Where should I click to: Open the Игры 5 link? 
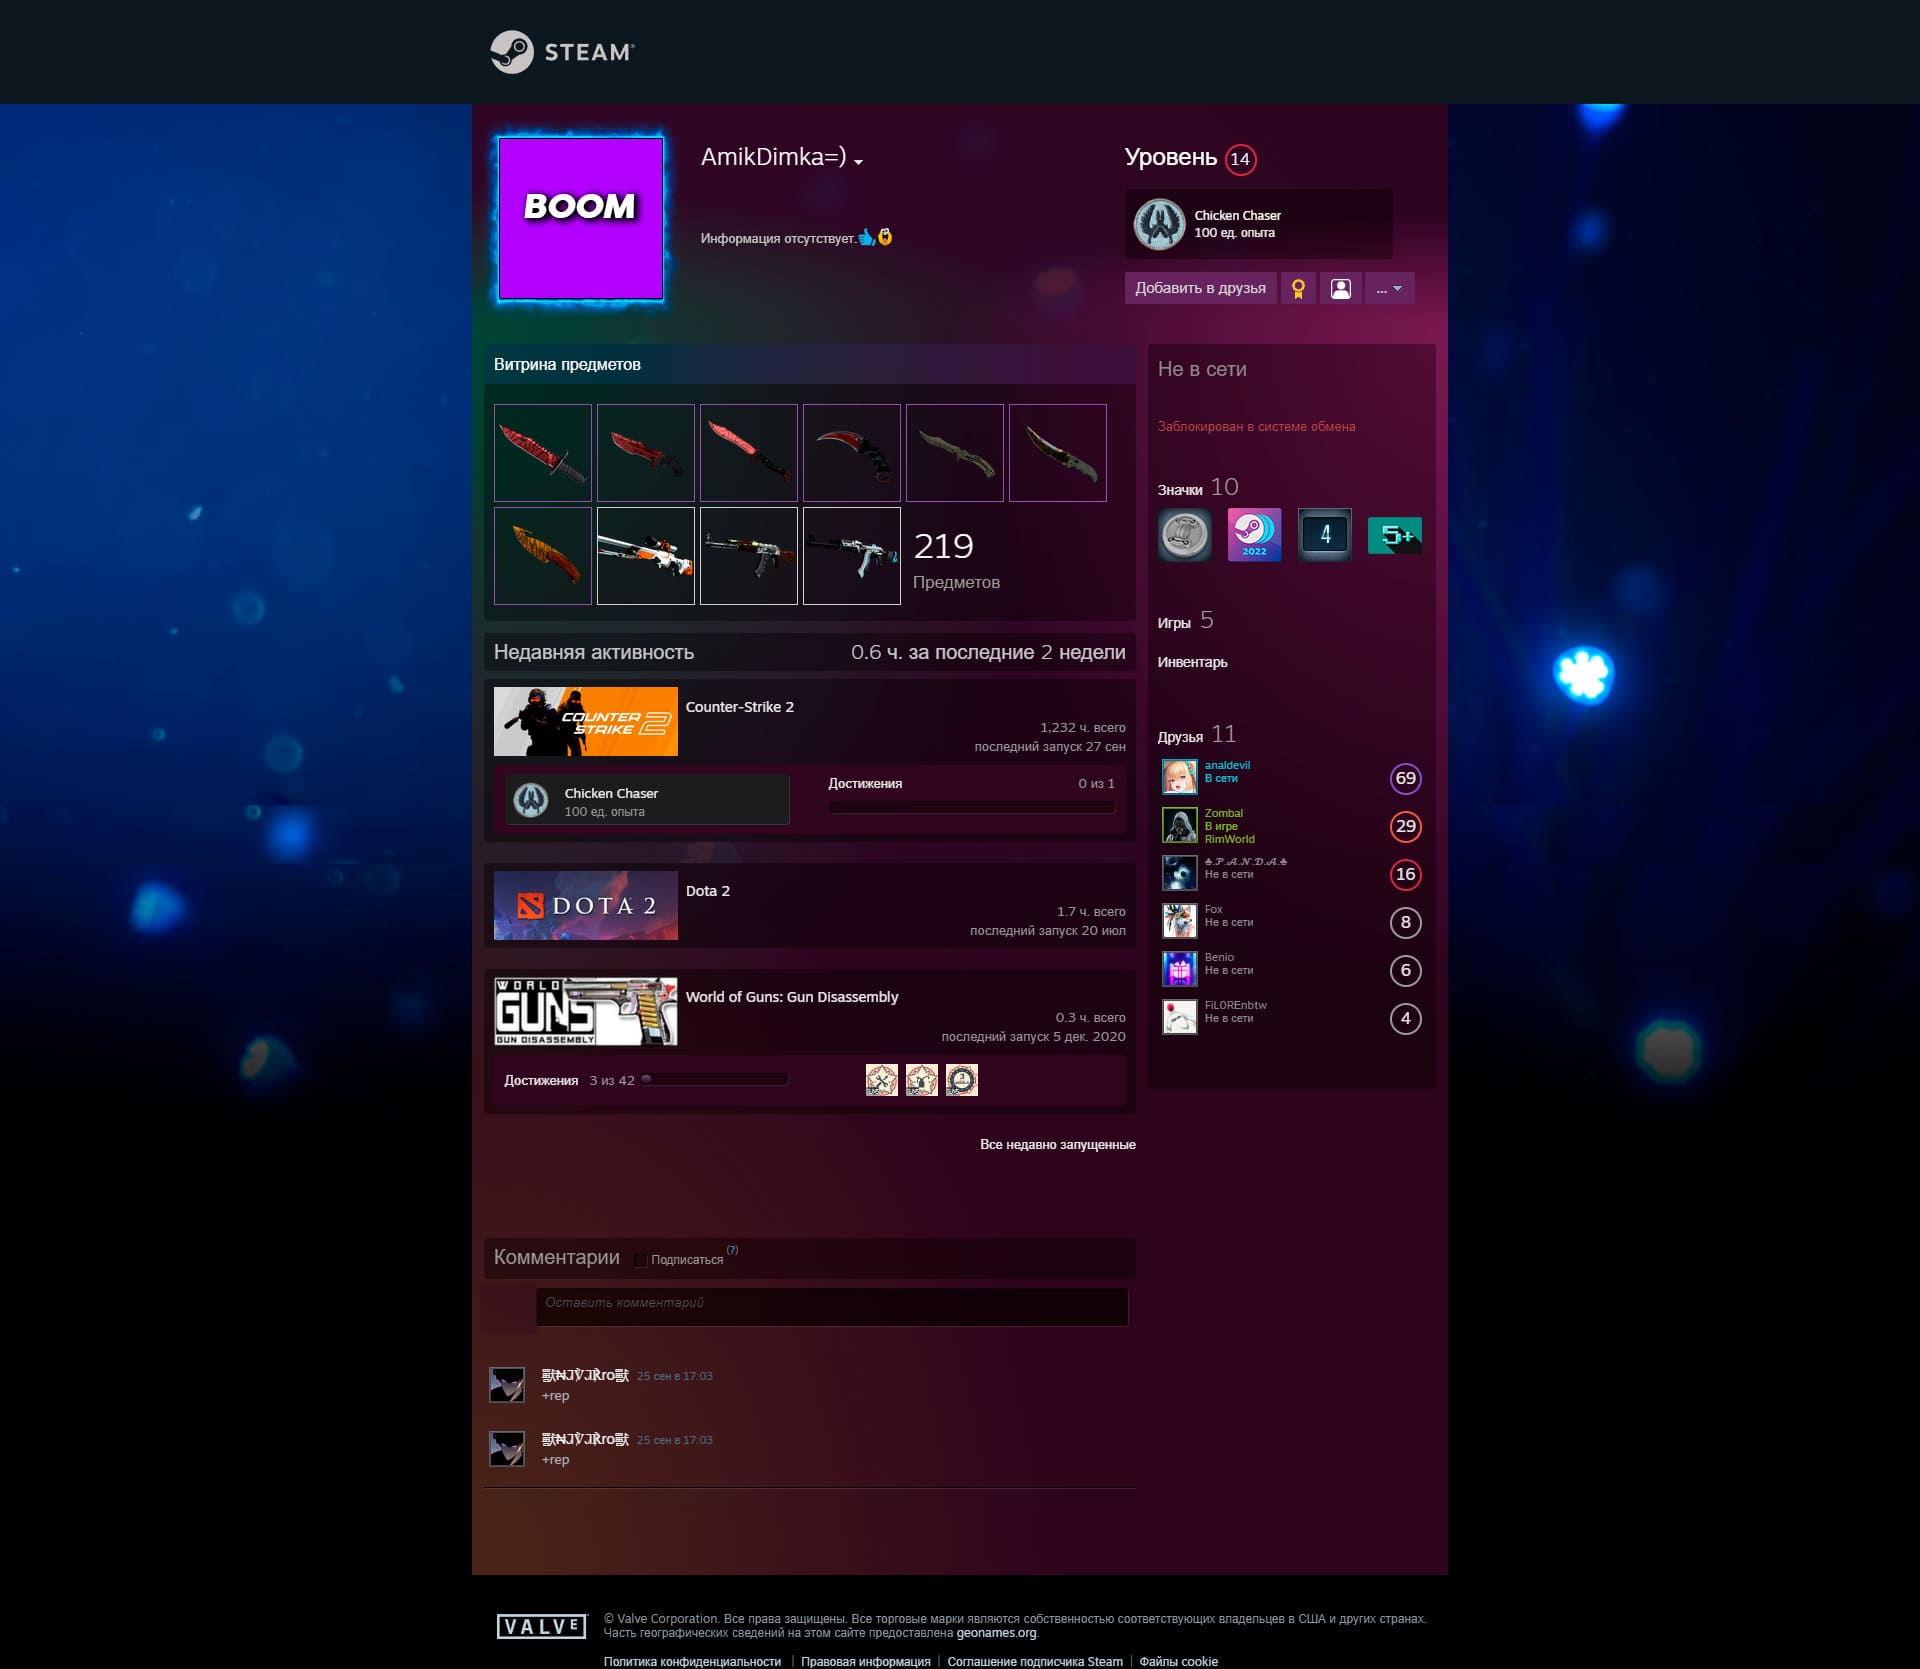(x=1185, y=621)
